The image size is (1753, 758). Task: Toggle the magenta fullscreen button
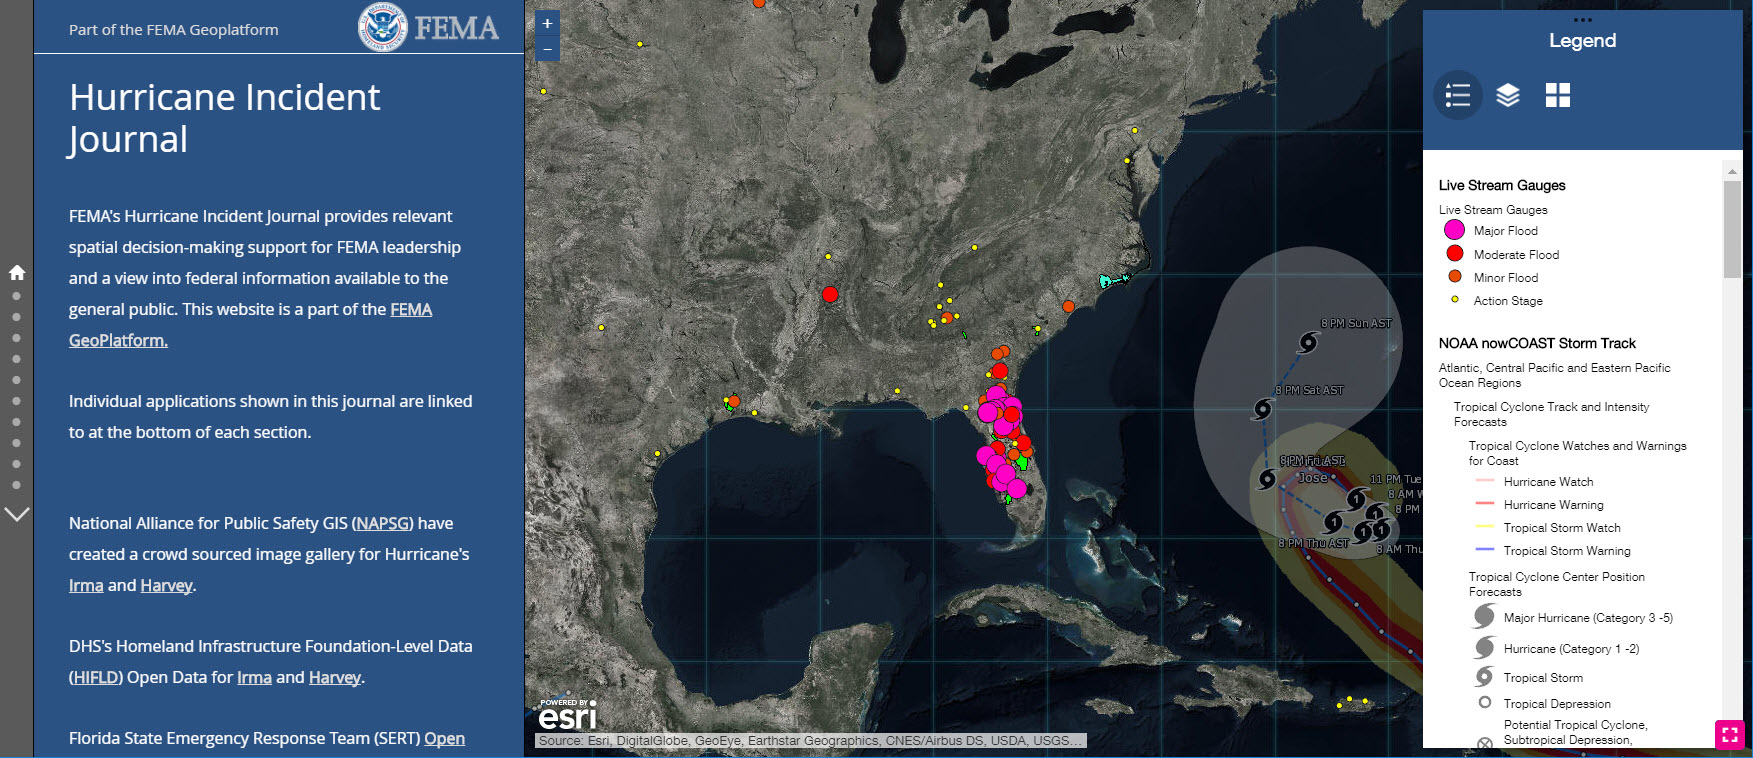[1729, 734]
